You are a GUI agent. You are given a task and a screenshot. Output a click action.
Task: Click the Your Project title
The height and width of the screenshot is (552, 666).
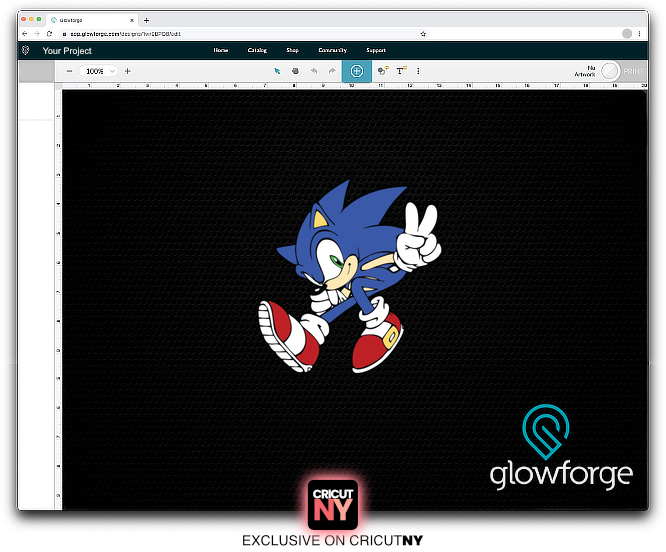click(x=67, y=51)
